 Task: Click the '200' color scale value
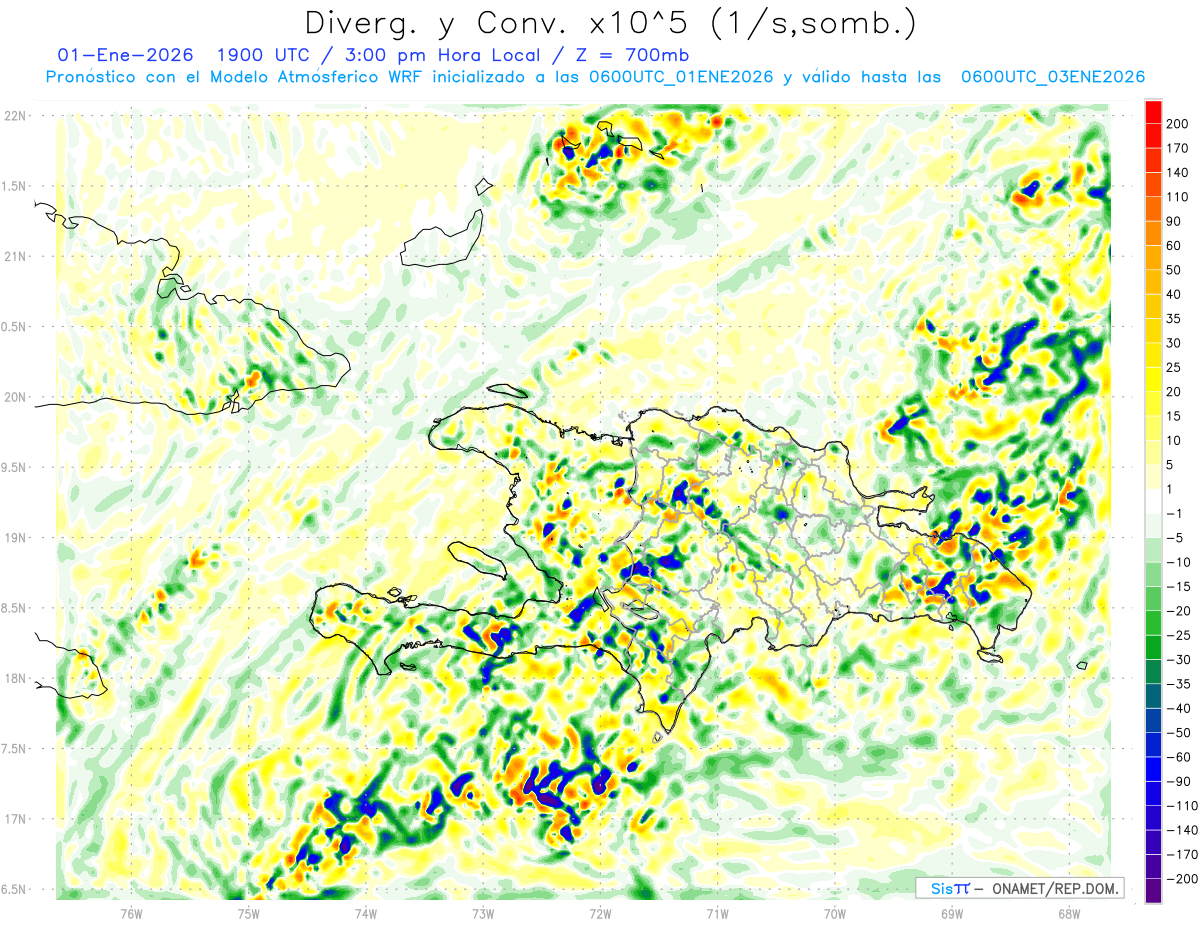coord(1179,124)
